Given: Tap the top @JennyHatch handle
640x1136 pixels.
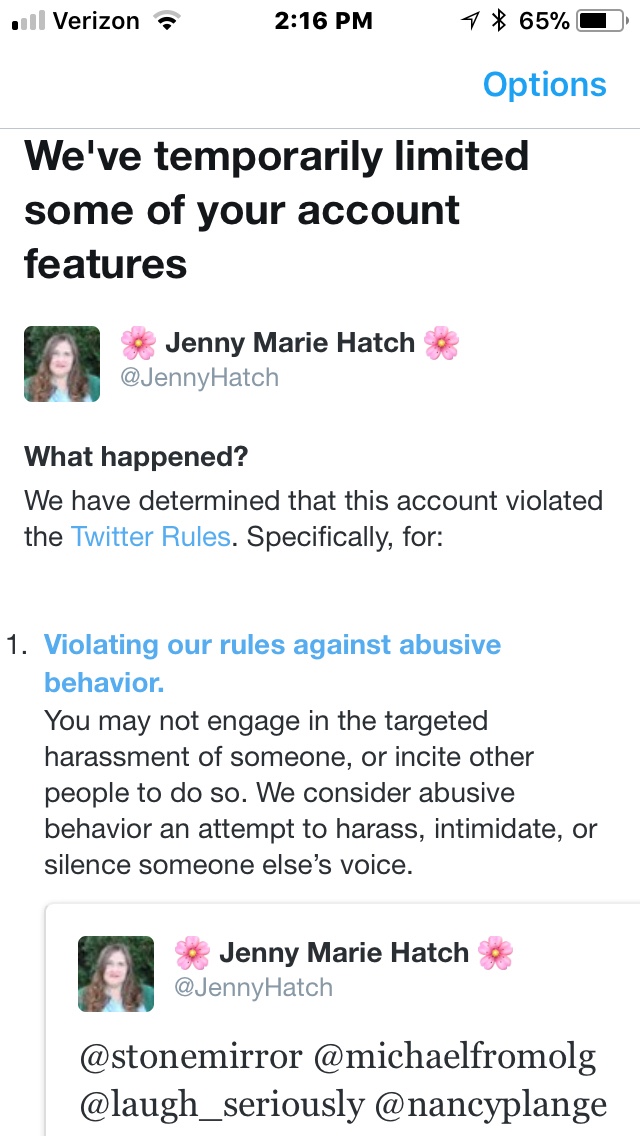Looking at the screenshot, I should point(198,377).
